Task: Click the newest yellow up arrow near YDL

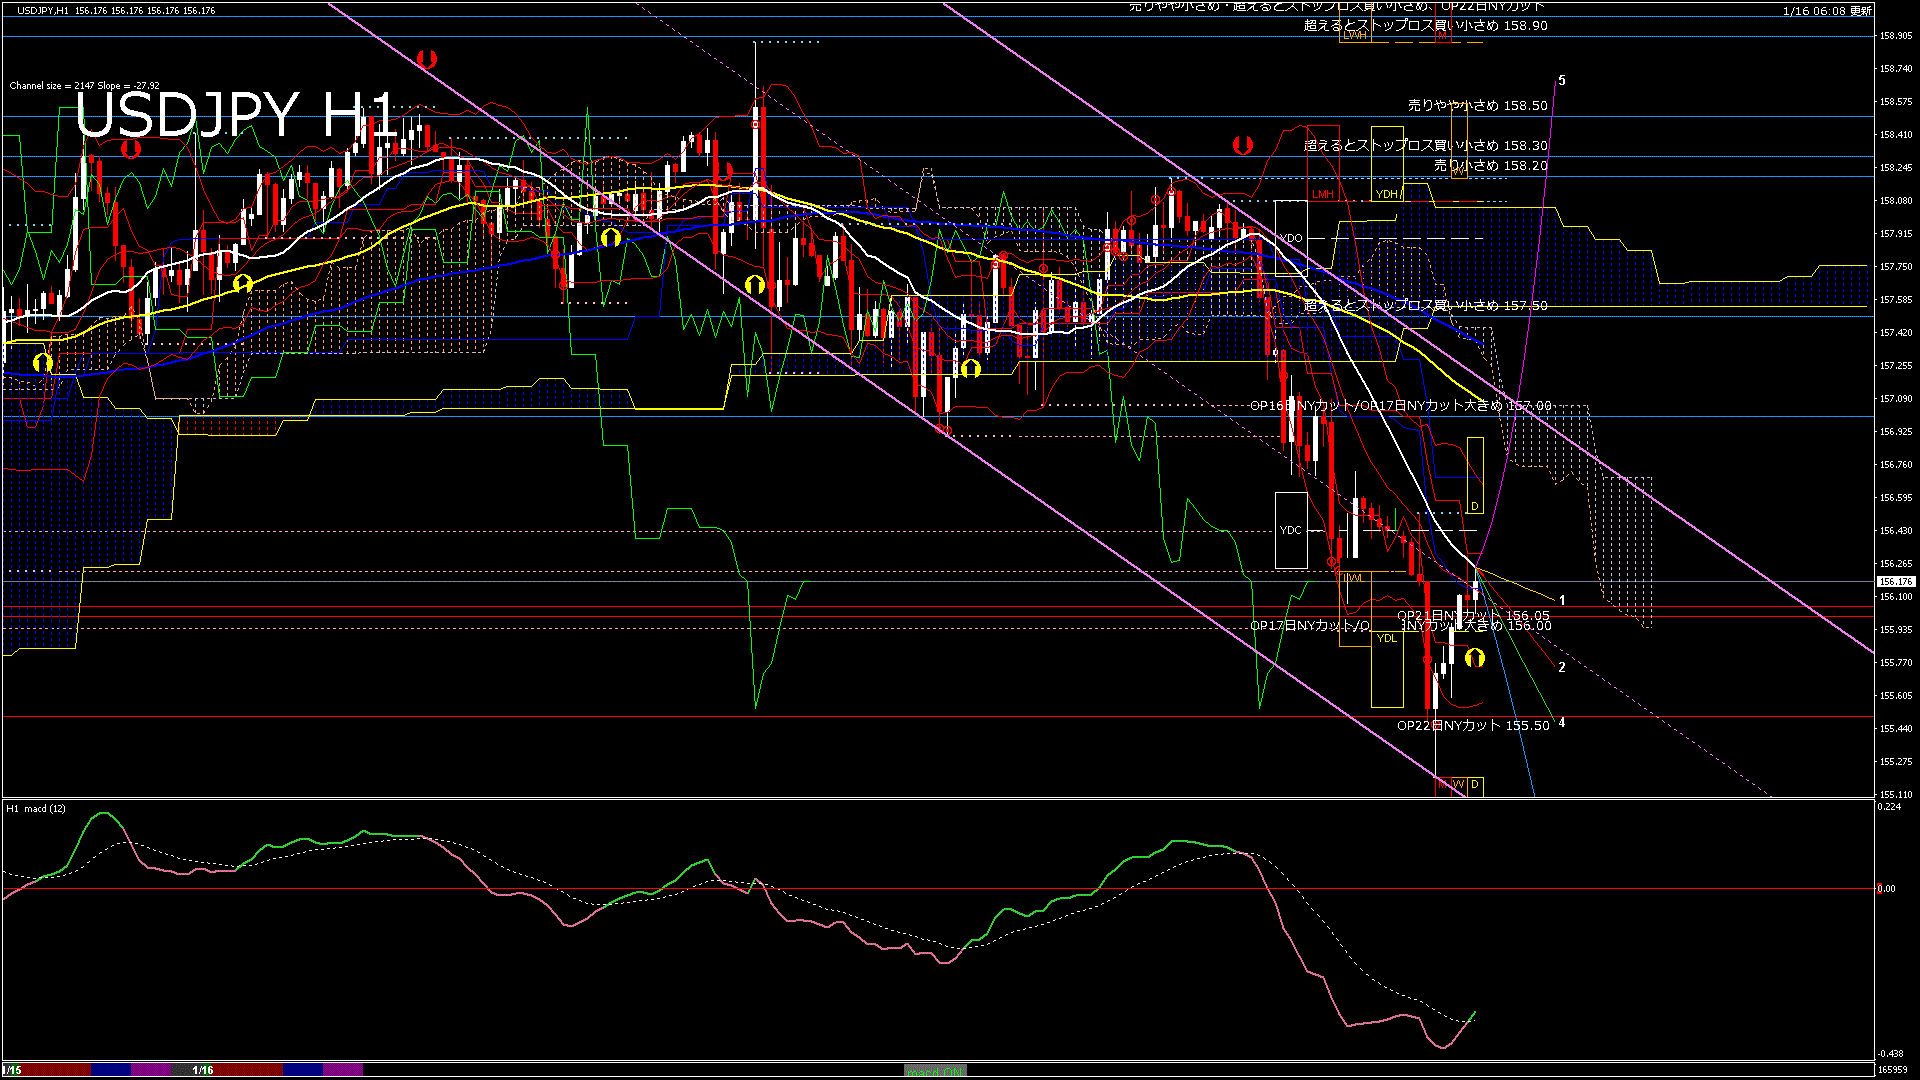Action: (x=1474, y=658)
